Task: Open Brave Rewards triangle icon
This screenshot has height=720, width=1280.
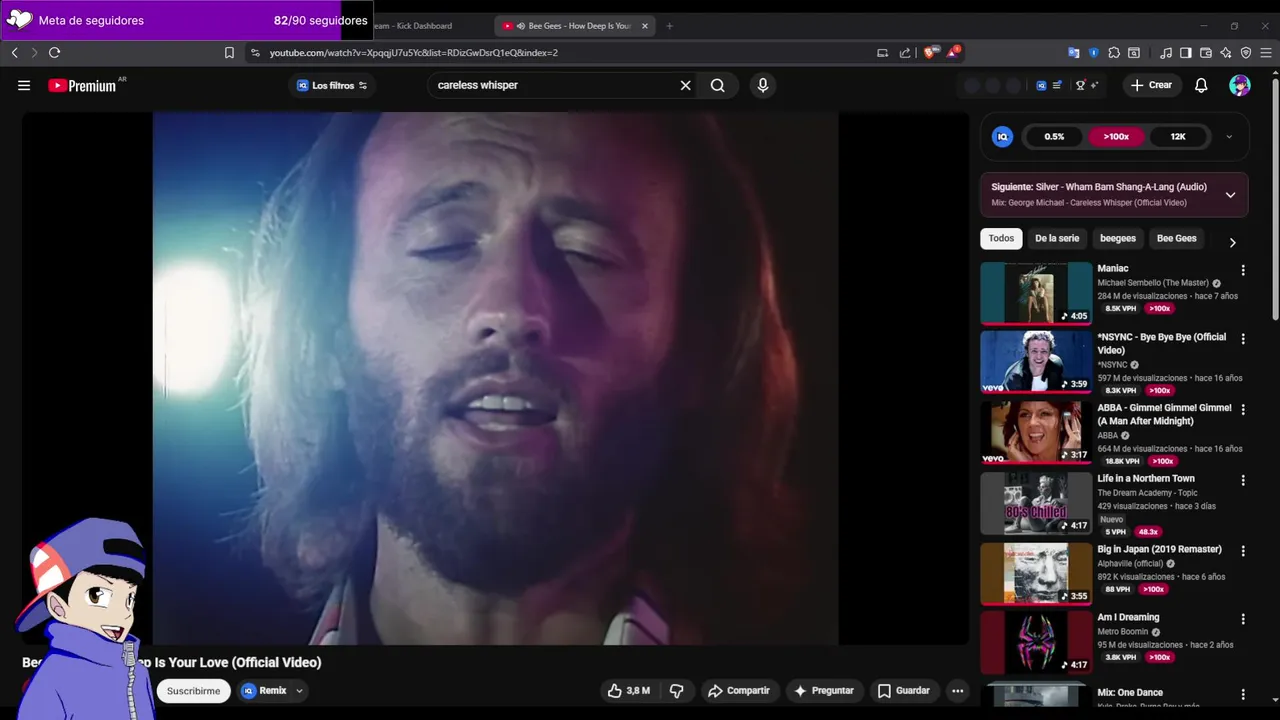Action: (x=954, y=52)
